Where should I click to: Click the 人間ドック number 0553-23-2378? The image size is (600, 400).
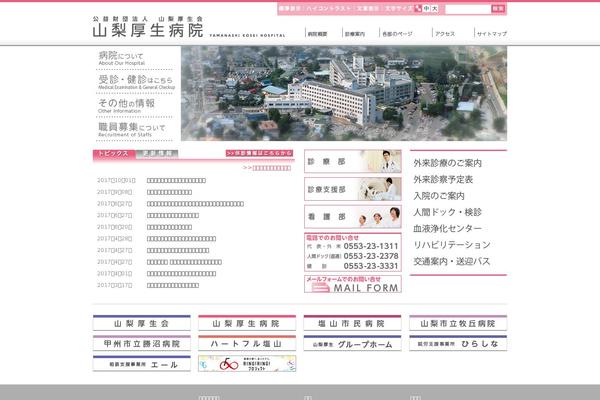pos(371,256)
